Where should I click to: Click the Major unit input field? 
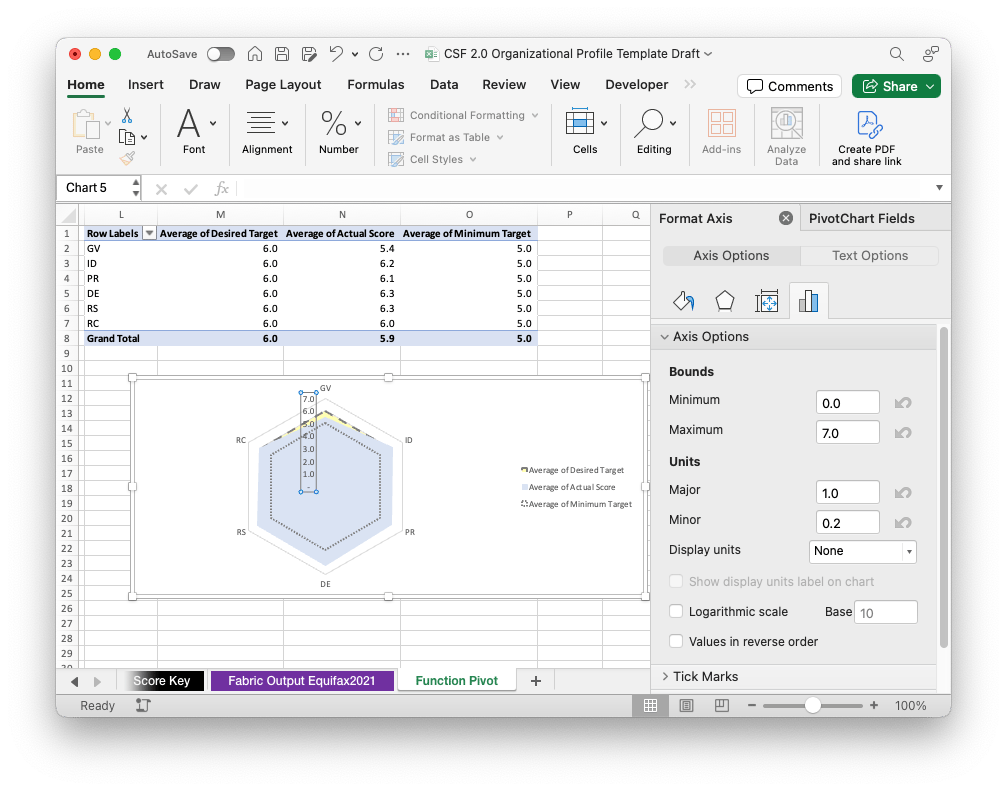[x=847, y=493]
